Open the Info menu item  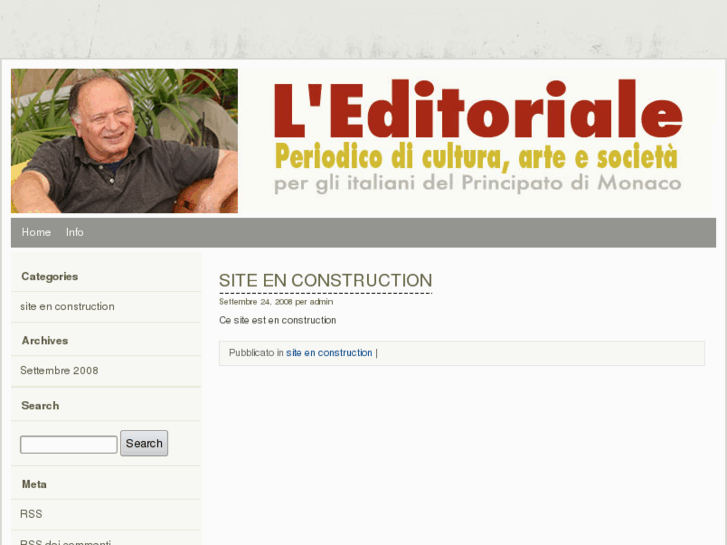point(75,232)
